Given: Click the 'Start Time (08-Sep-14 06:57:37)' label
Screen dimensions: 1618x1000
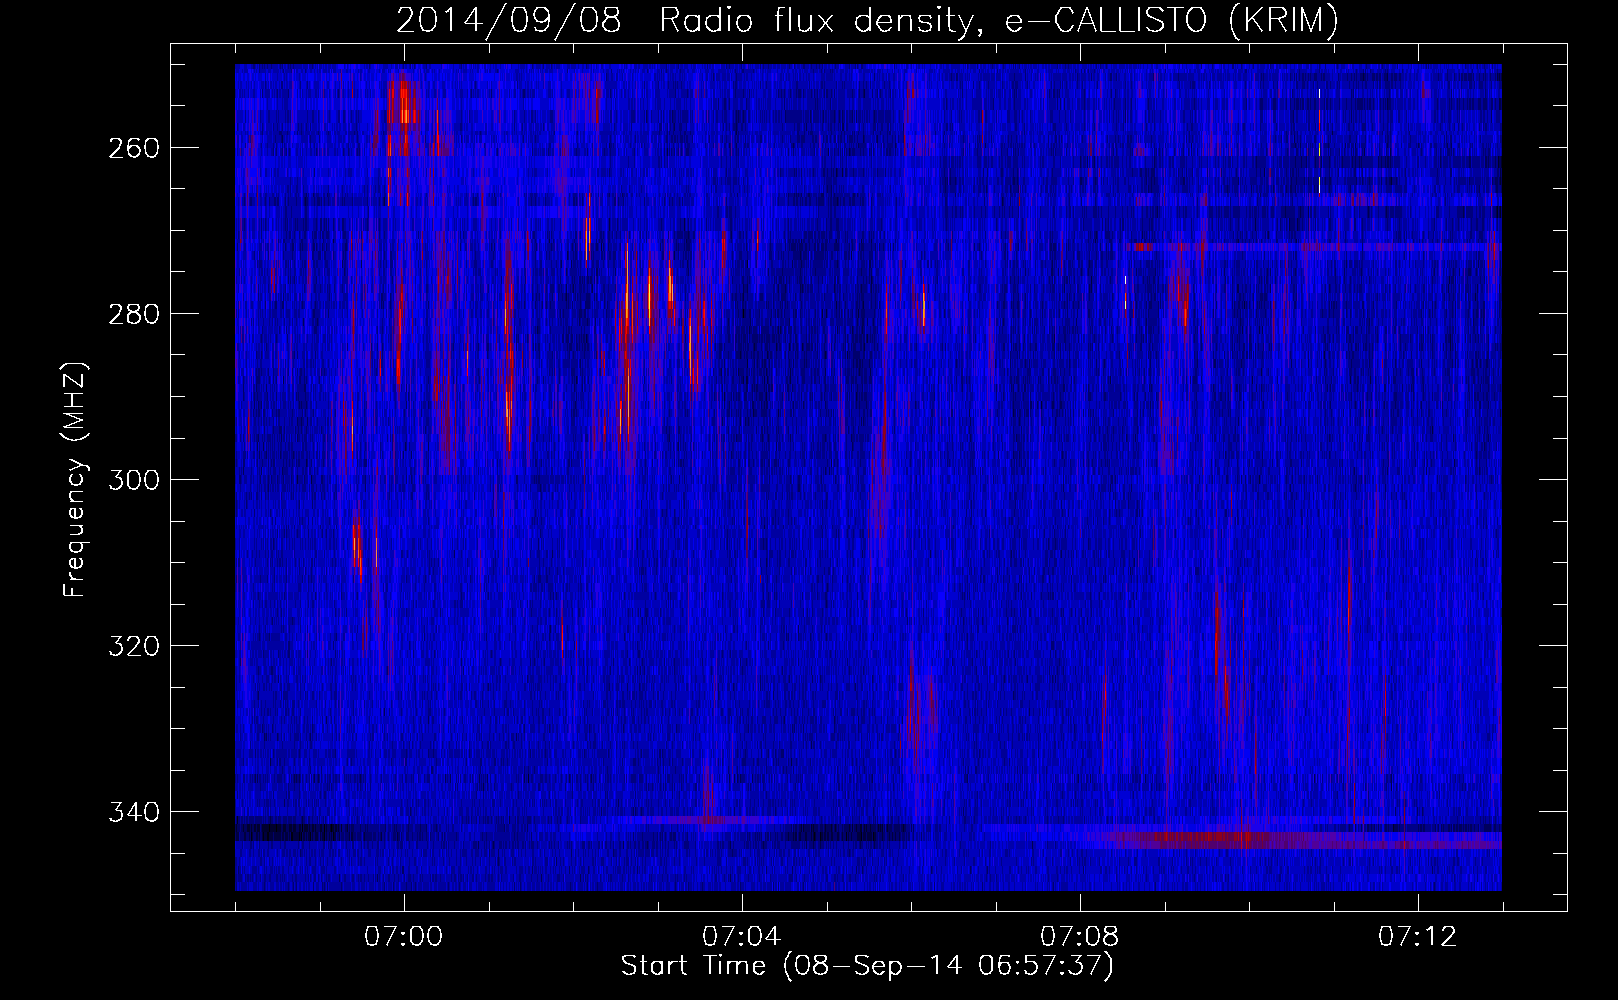Looking at the screenshot, I should pyautogui.click(x=867, y=966).
